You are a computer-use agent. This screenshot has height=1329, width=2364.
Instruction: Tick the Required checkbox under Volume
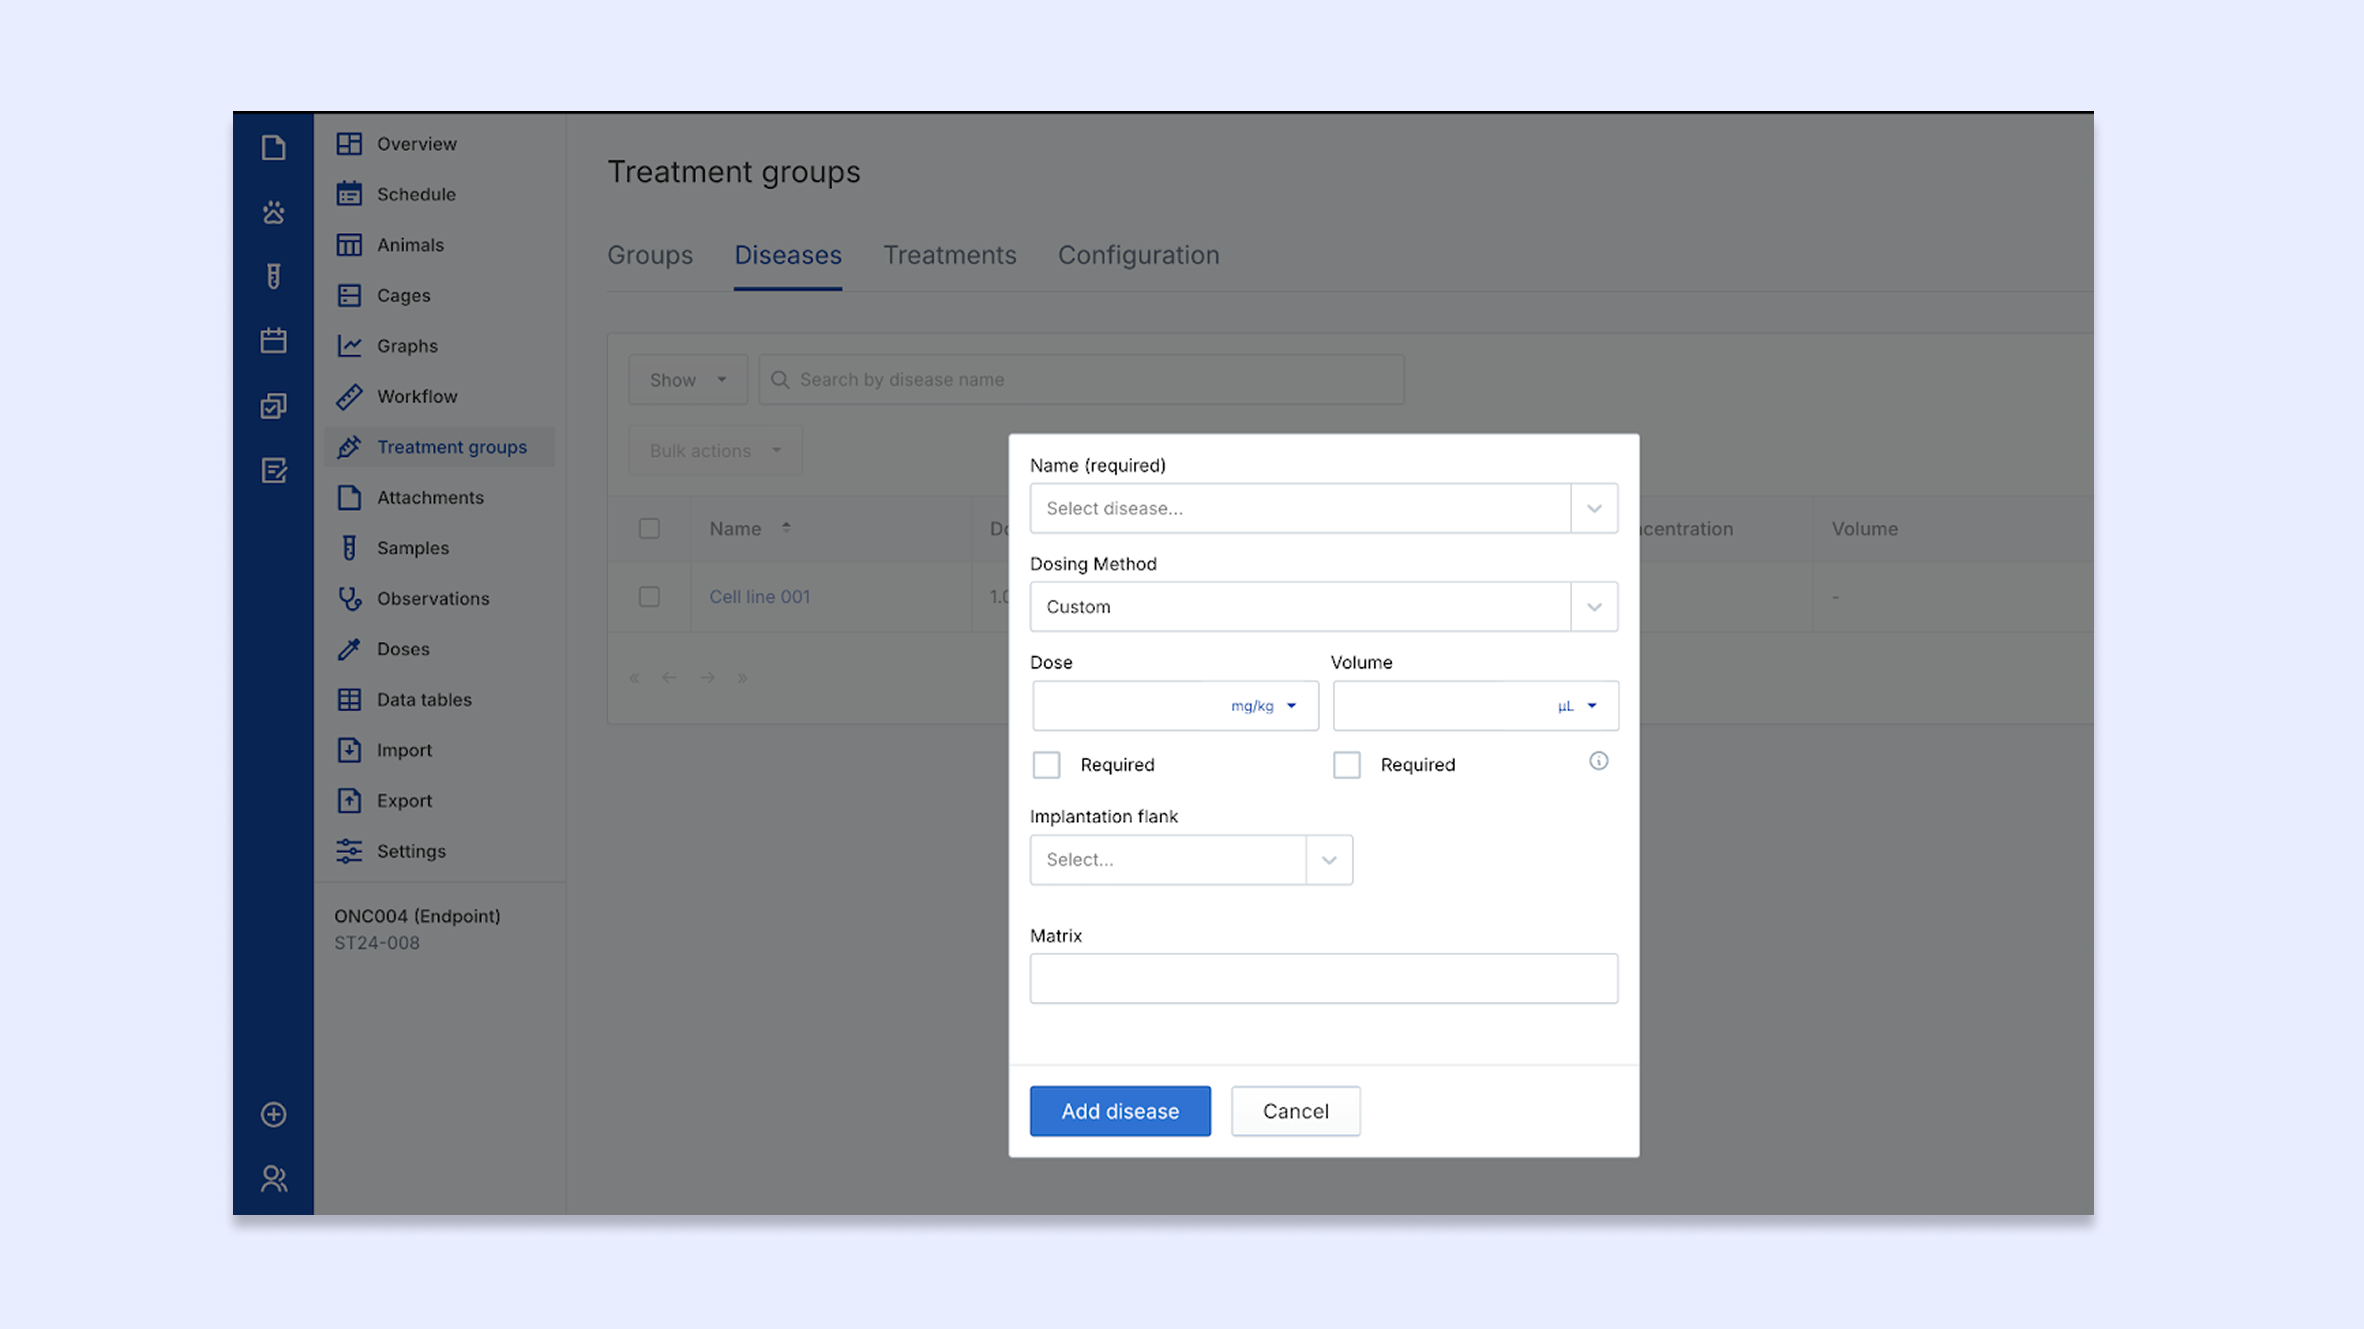tap(1346, 765)
